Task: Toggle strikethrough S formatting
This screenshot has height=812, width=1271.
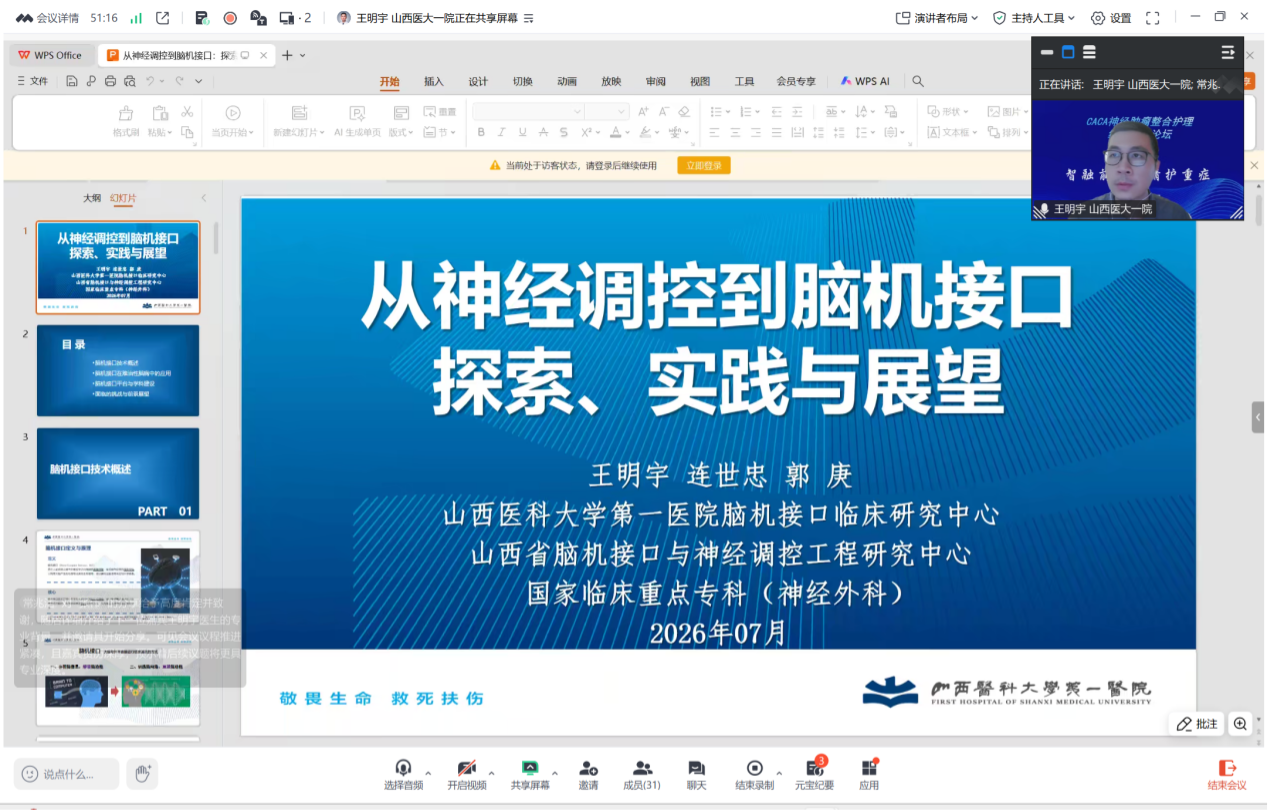Action: click(x=564, y=132)
